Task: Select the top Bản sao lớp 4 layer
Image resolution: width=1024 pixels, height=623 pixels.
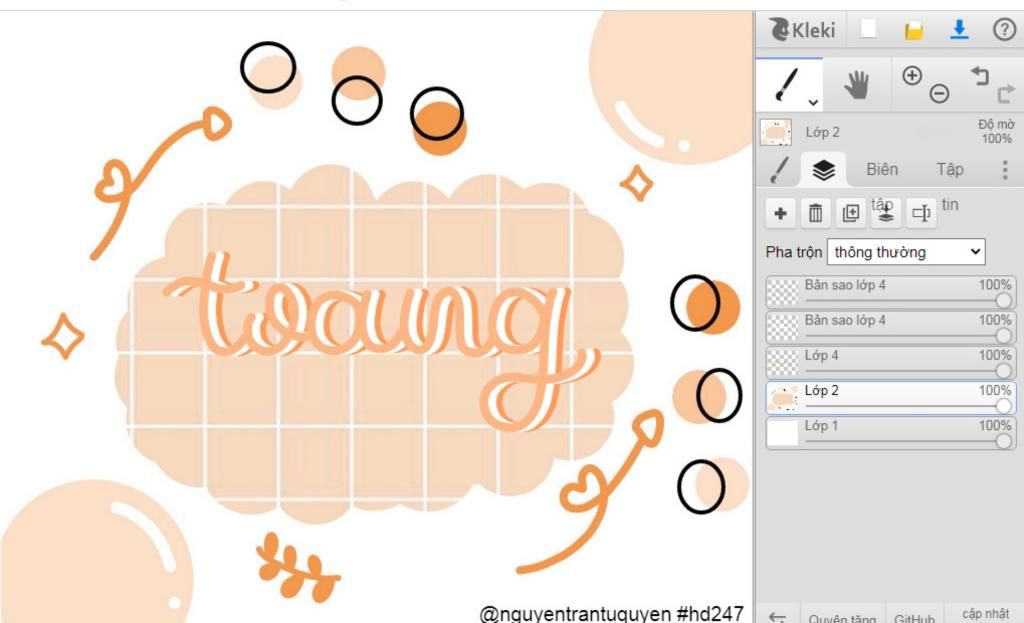Action: [891, 292]
